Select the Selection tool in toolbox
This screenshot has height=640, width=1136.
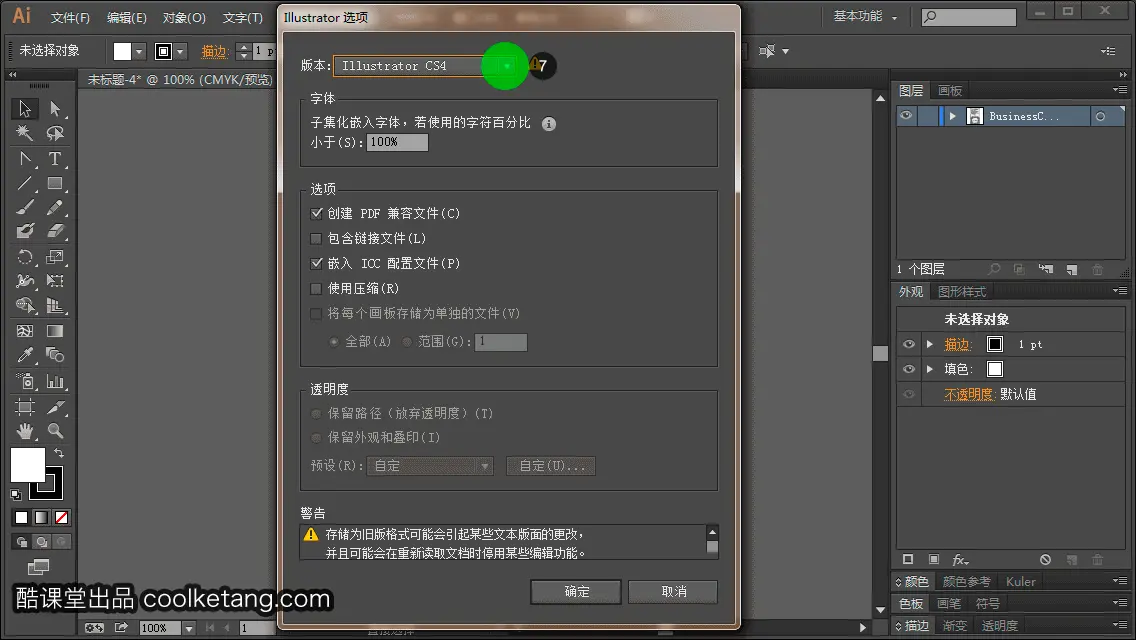pyautogui.click(x=25, y=109)
